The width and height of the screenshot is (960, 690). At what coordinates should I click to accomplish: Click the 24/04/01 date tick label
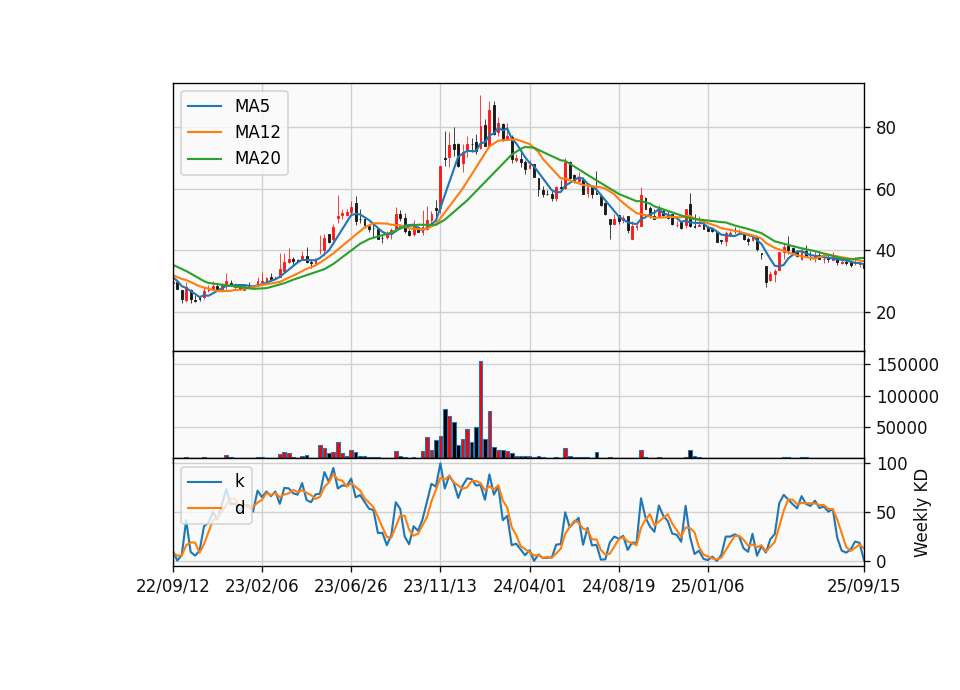(x=530, y=586)
